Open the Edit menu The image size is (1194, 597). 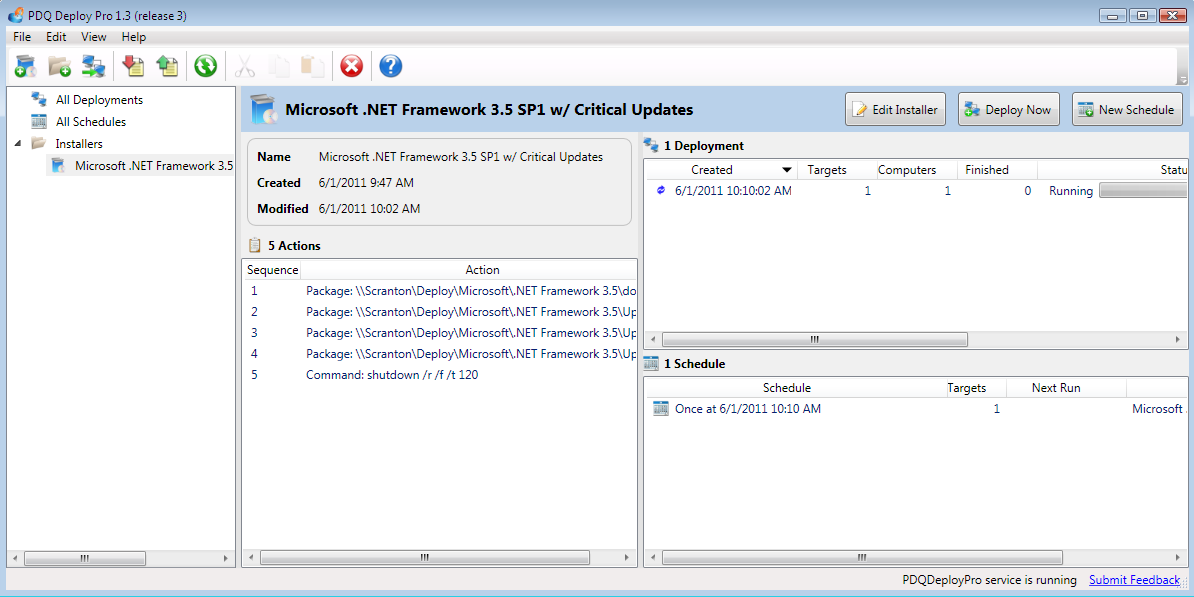click(x=56, y=37)
